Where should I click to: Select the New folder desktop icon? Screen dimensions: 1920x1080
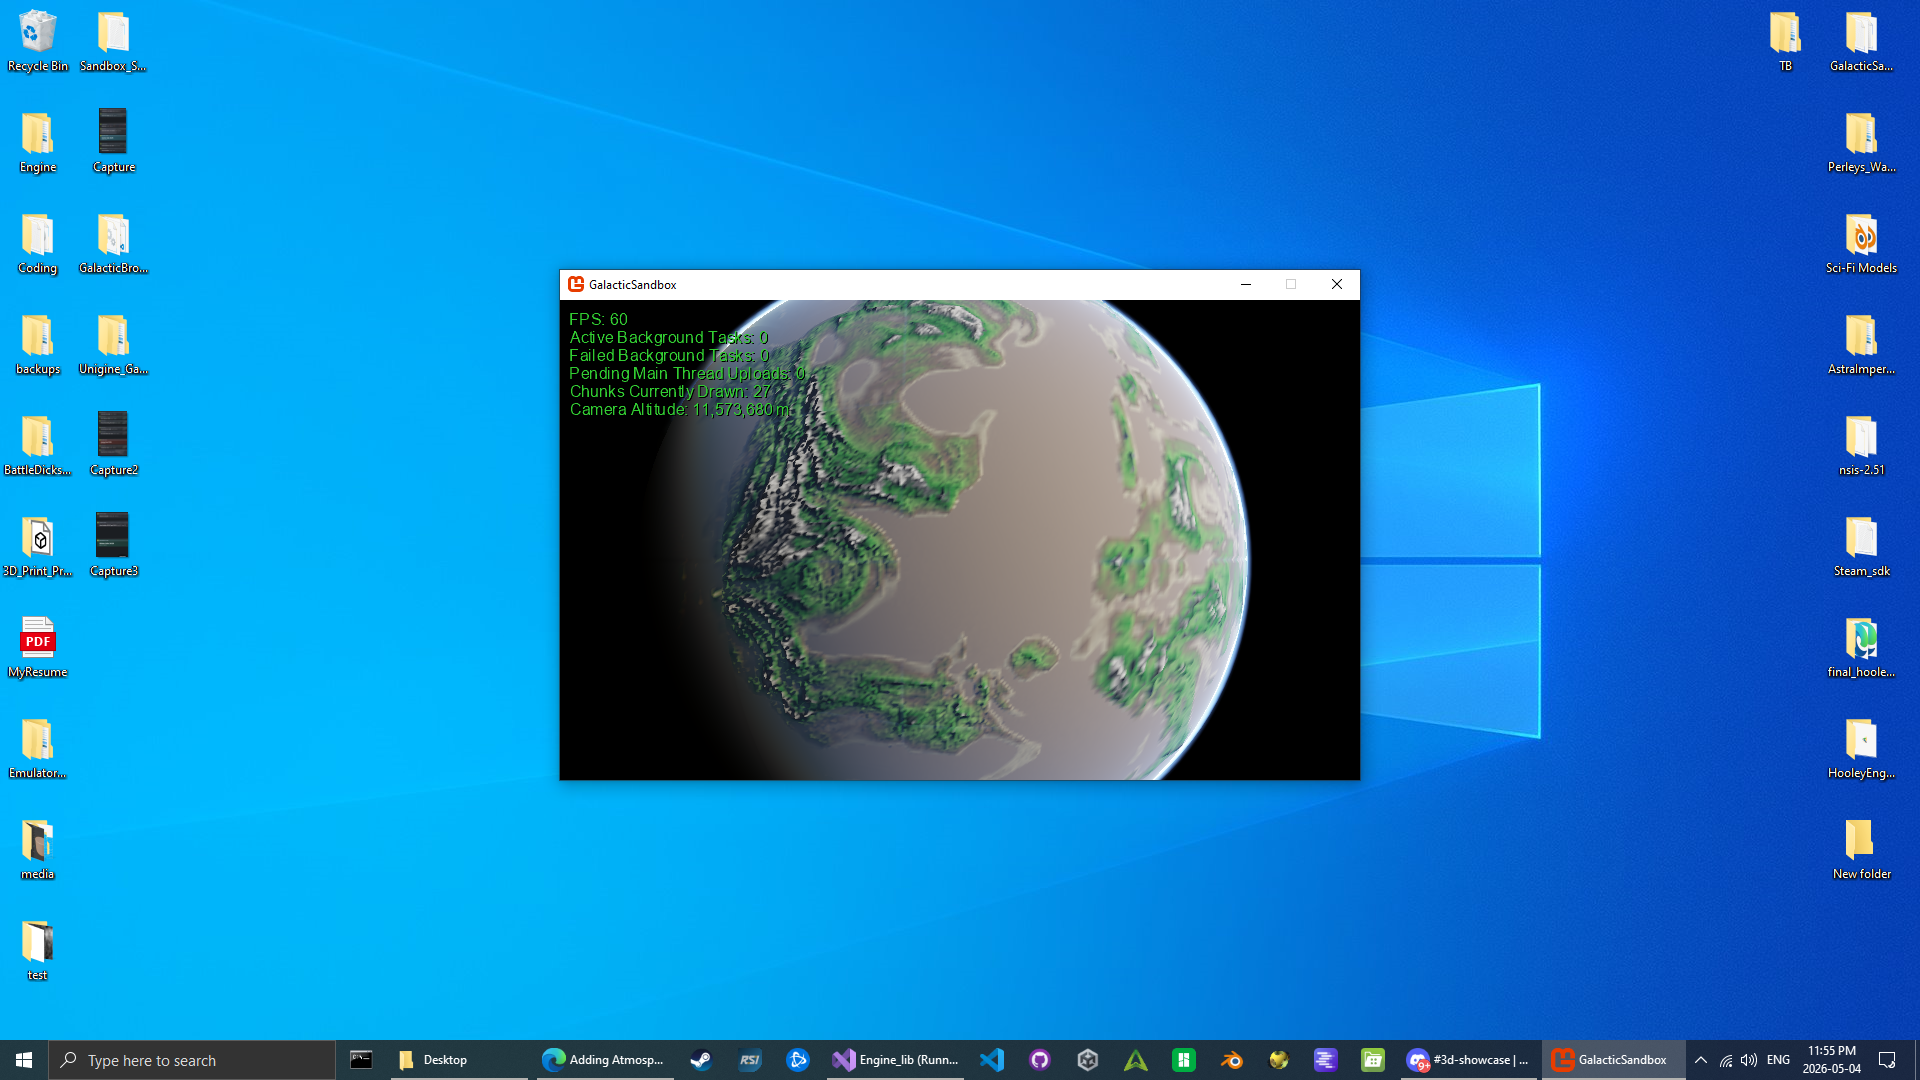(1862, 849)
